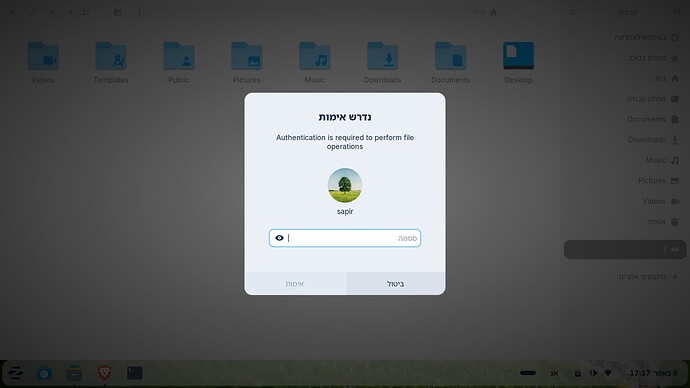
Task: Open the network tray icon
Action: (x=608, y=373)
